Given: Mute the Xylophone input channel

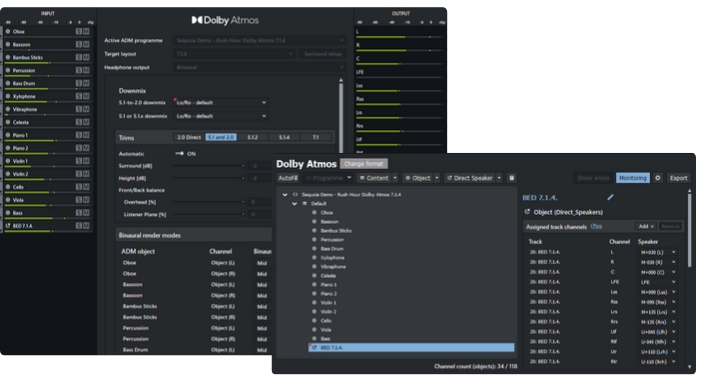Looking at the screenshot, I should tap(86, 96).
